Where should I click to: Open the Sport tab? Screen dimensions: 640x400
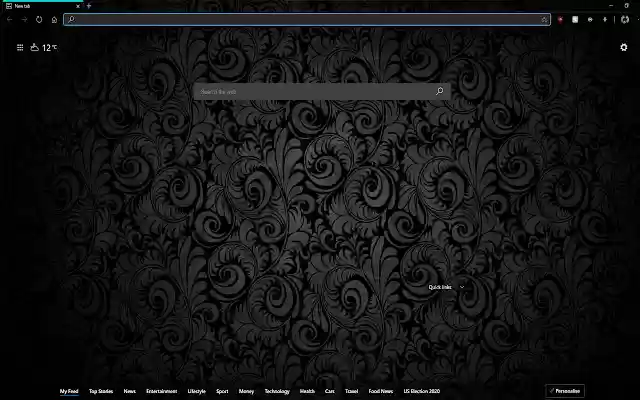222,391
